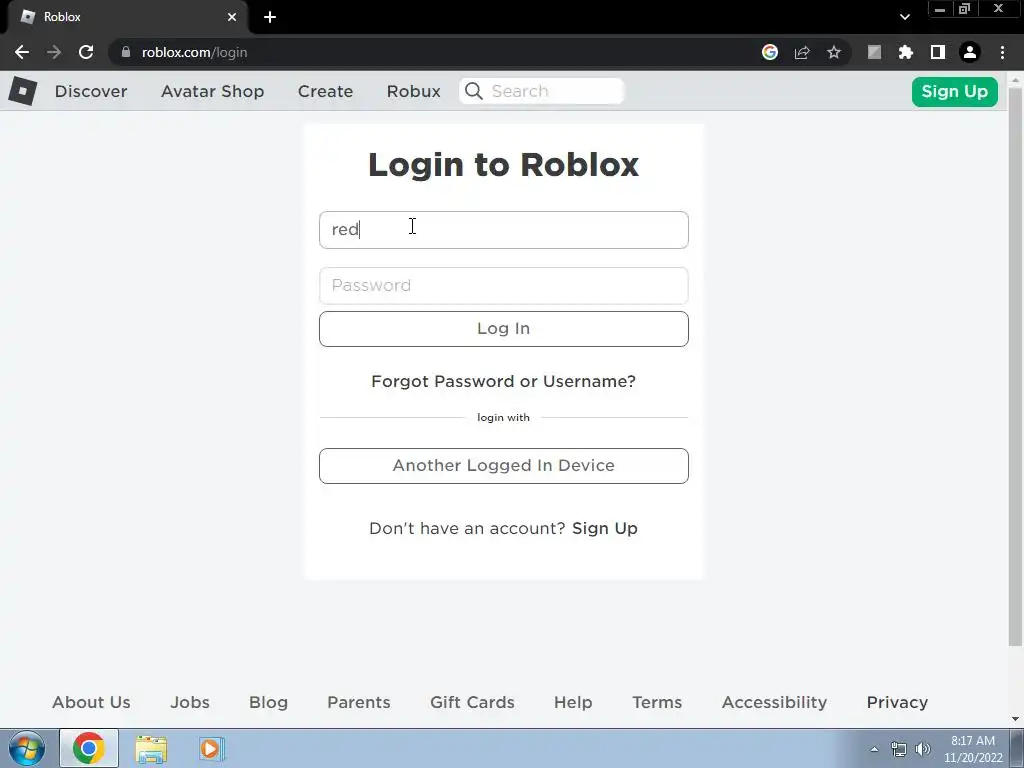
Task: Close the Roblox tab
Action: pyautogui.click(x=232, y=17)
